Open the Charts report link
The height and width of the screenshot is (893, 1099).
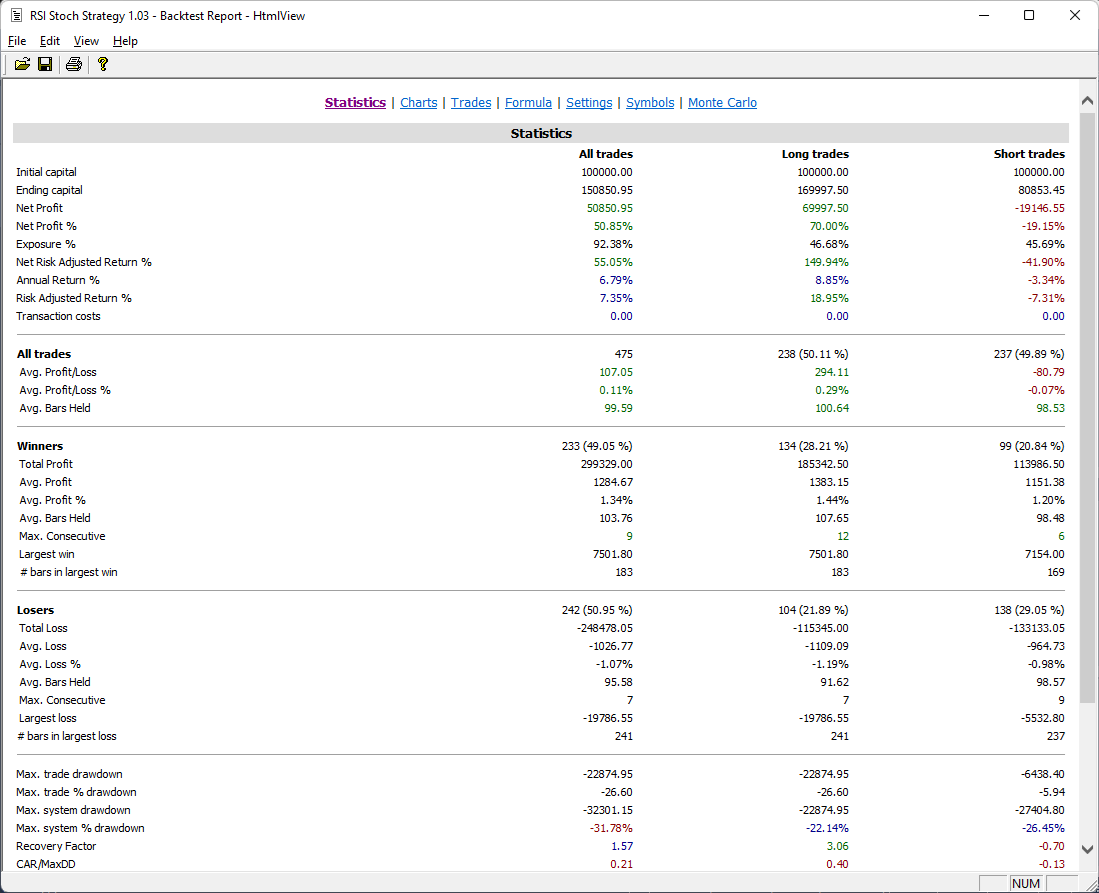418,102
